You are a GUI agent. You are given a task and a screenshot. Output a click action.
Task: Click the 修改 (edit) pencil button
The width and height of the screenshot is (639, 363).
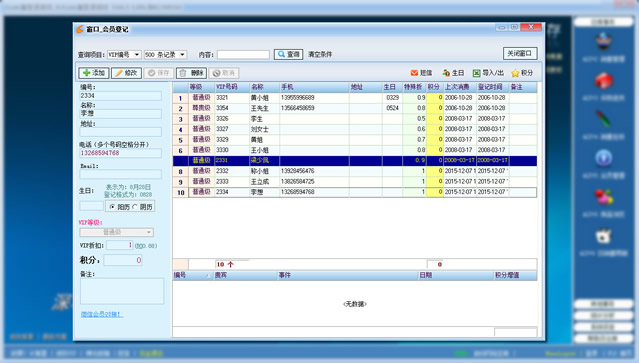pyautogui.click(x=126, y=73)
